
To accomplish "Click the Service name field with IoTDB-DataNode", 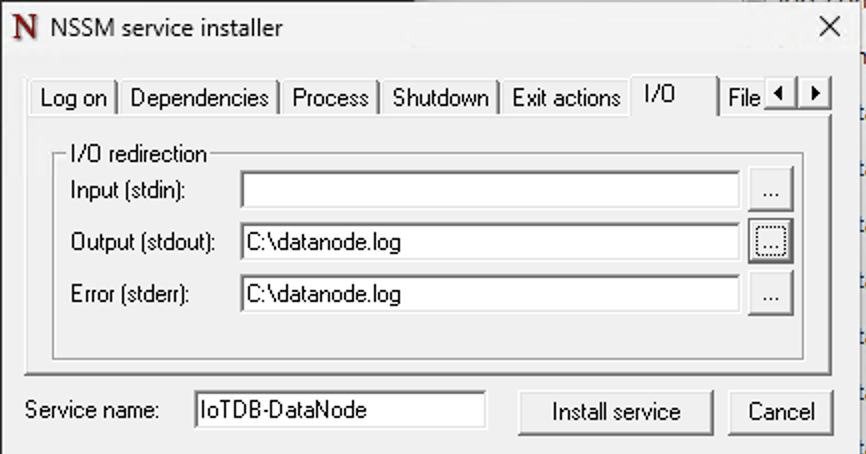I will pos(340,410).
